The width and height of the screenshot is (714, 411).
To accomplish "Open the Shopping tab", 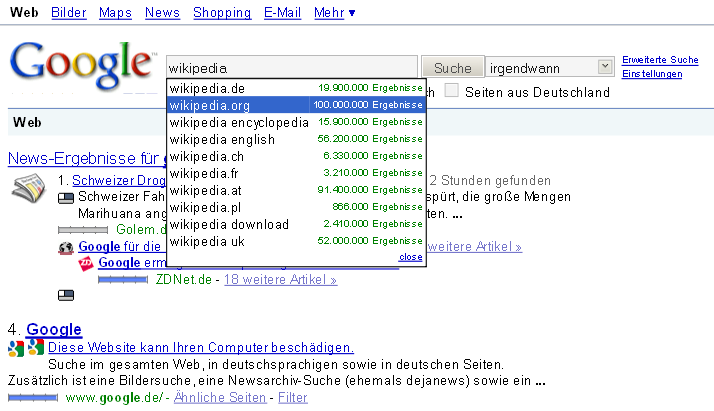I will click(222, 13).
